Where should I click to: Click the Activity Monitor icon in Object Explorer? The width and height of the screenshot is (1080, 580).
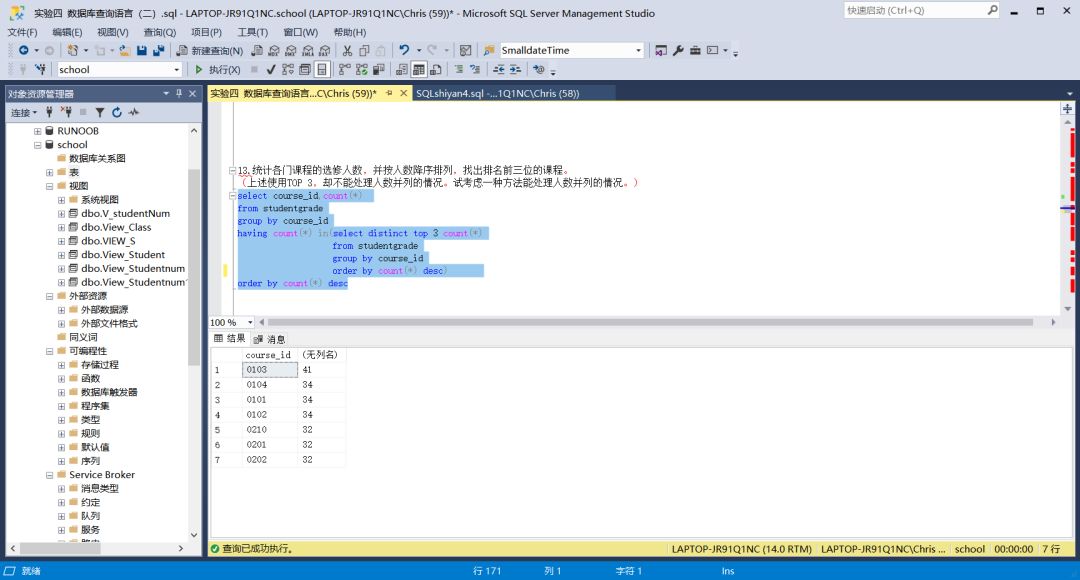point(133,112)
